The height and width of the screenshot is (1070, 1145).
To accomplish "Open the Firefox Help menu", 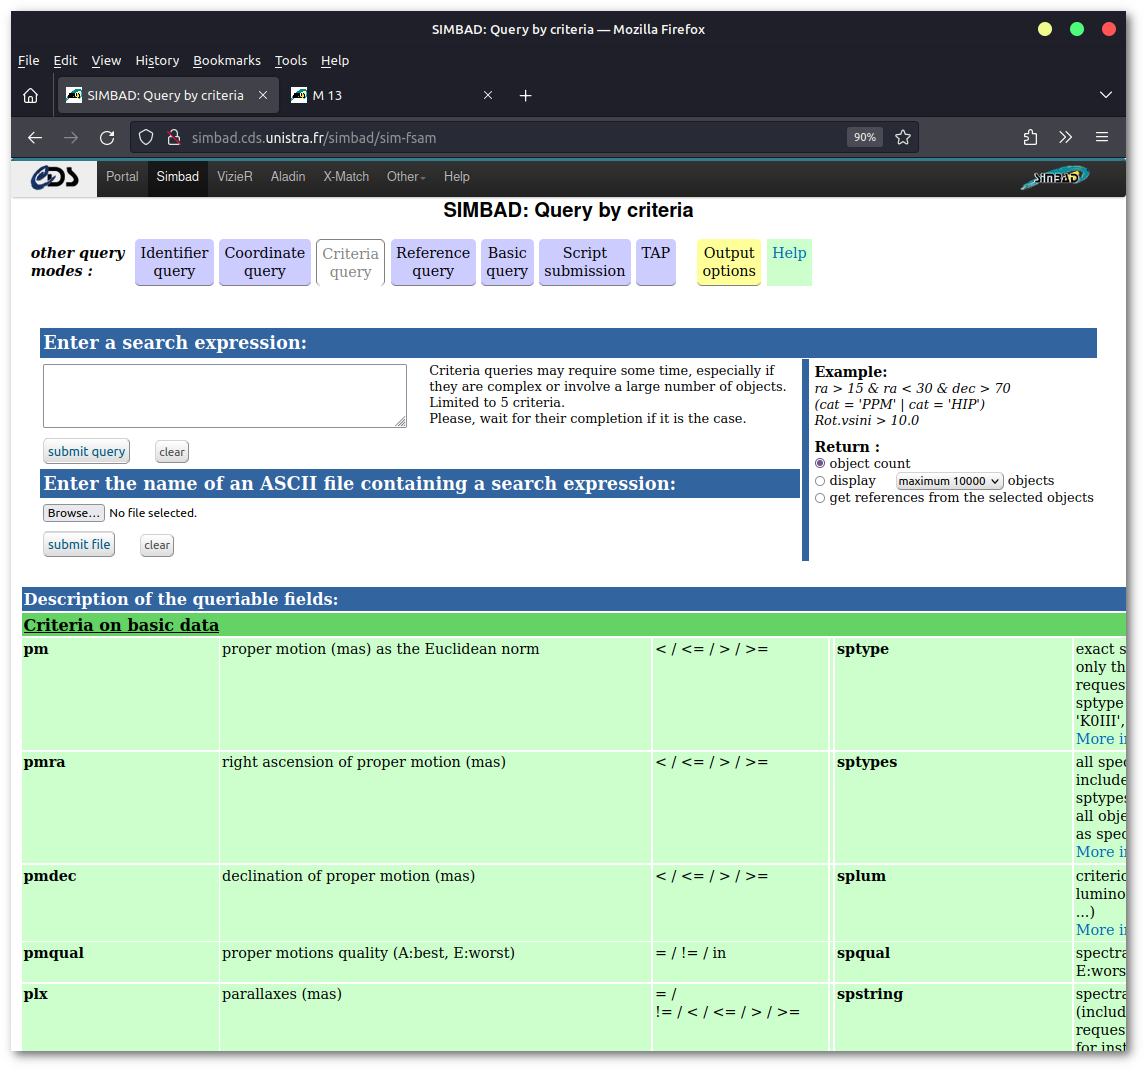I will 334,61.
